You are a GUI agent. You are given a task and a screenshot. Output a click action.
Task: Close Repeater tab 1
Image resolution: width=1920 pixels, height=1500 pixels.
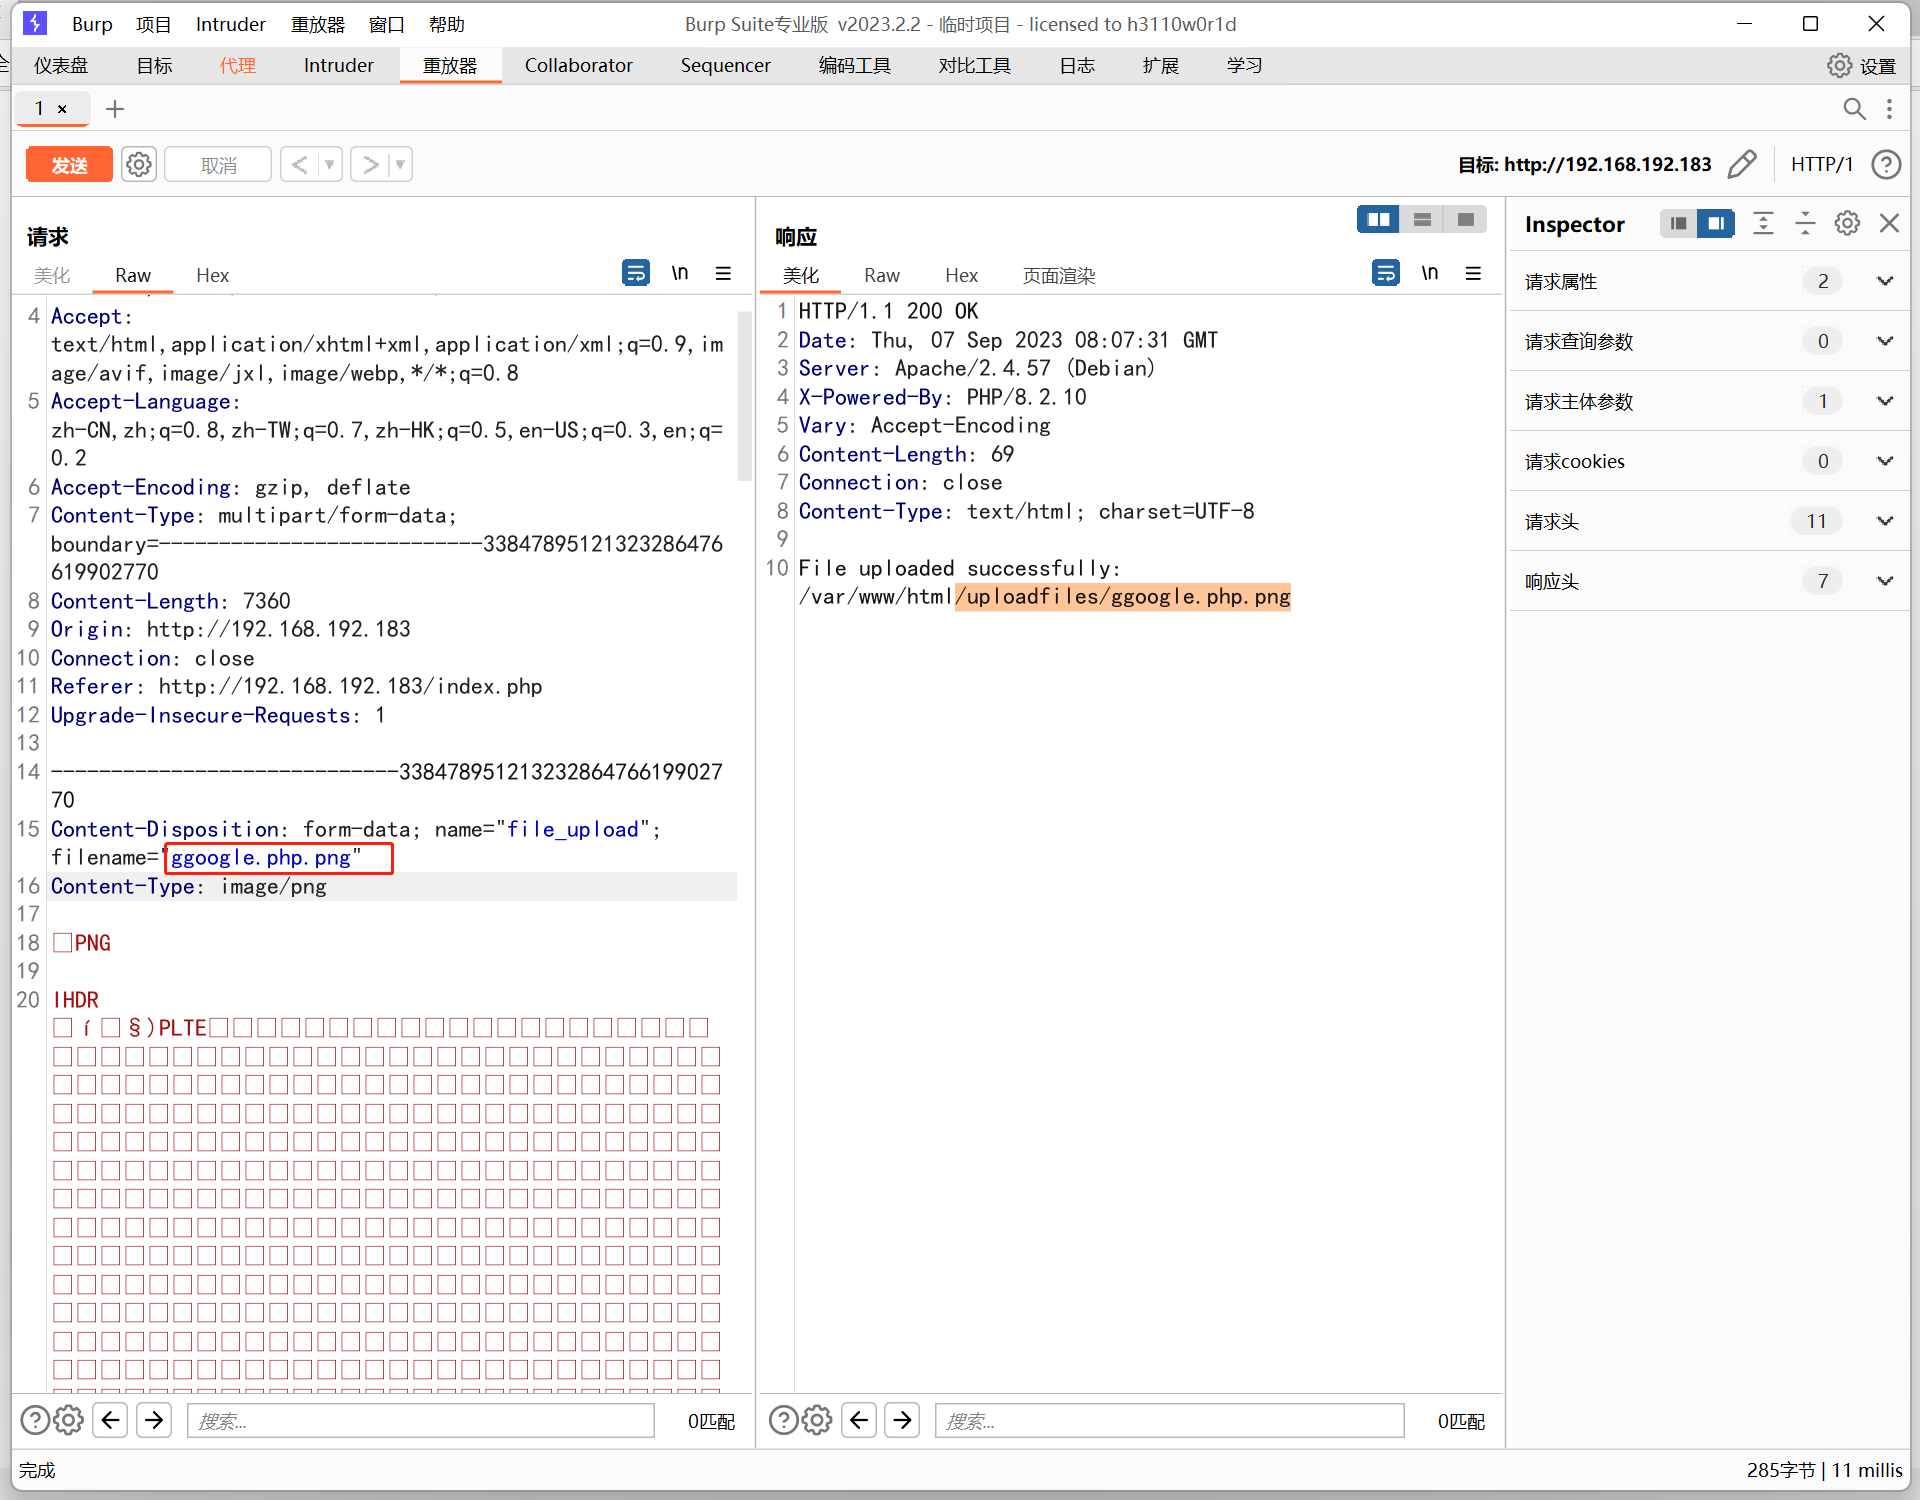(62, 109)
